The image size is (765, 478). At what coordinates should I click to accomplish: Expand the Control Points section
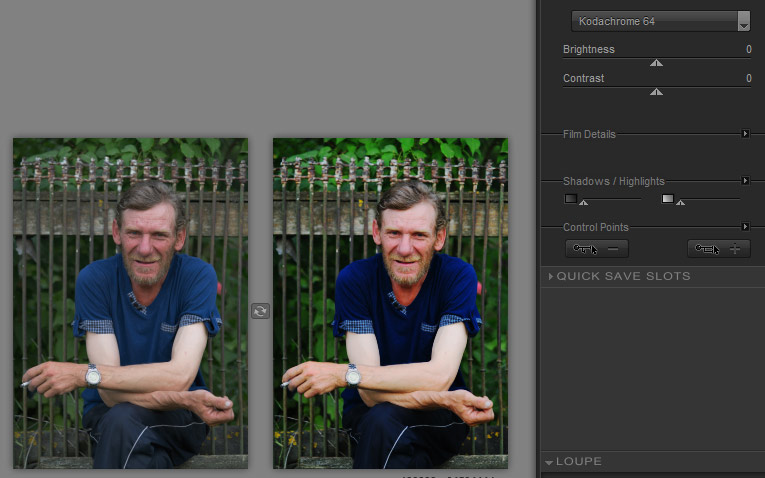(745, 227)
